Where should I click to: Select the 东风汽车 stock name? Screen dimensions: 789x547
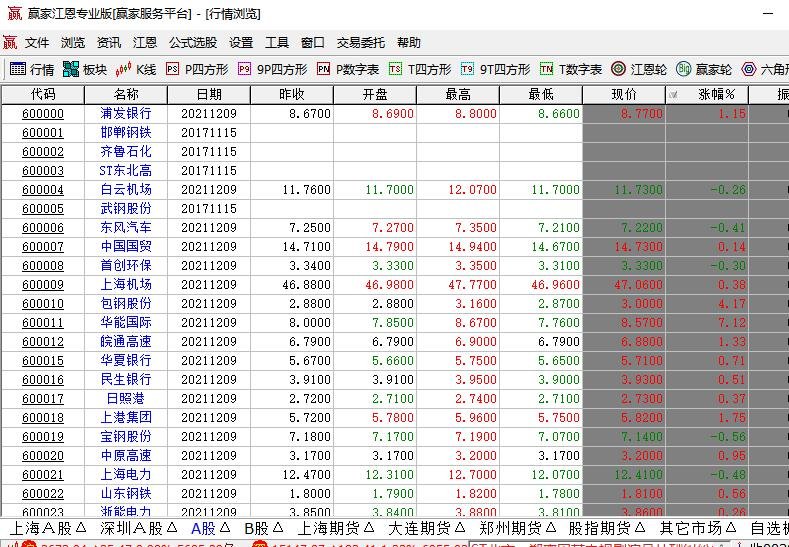(x=126, y=227)
